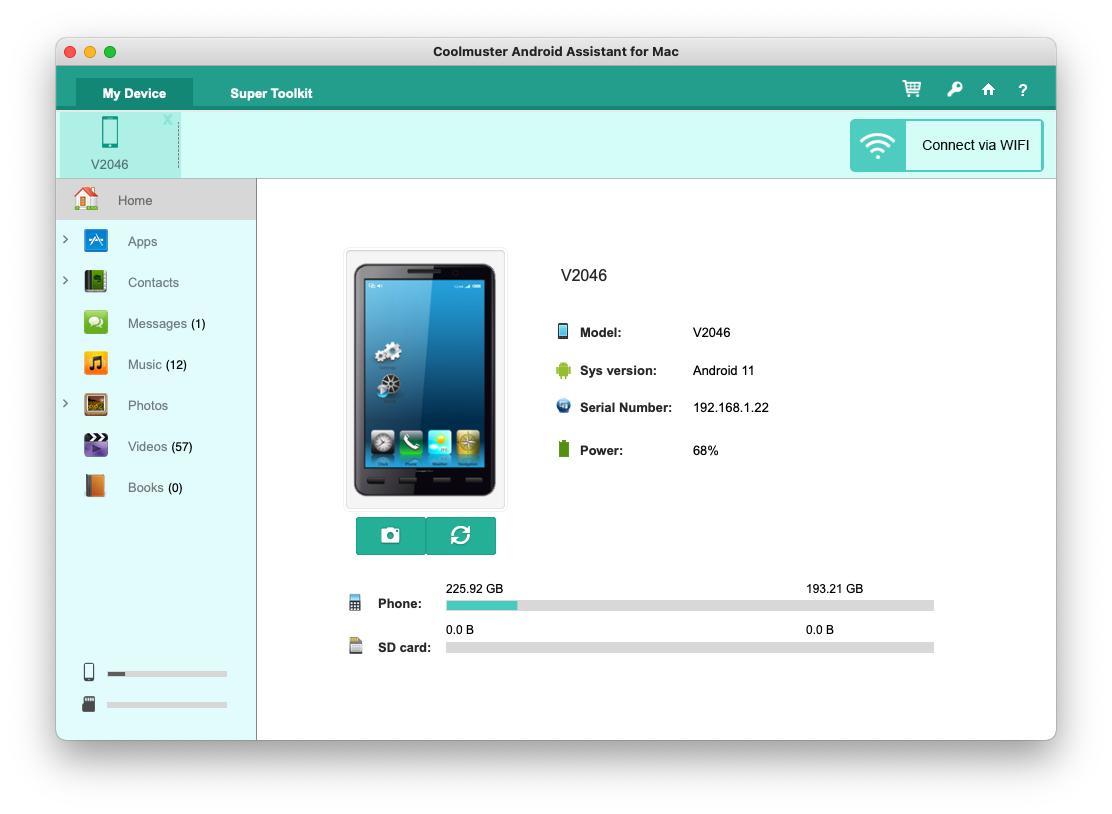Click the green macOS zoom window button

(x=110, y=52)
